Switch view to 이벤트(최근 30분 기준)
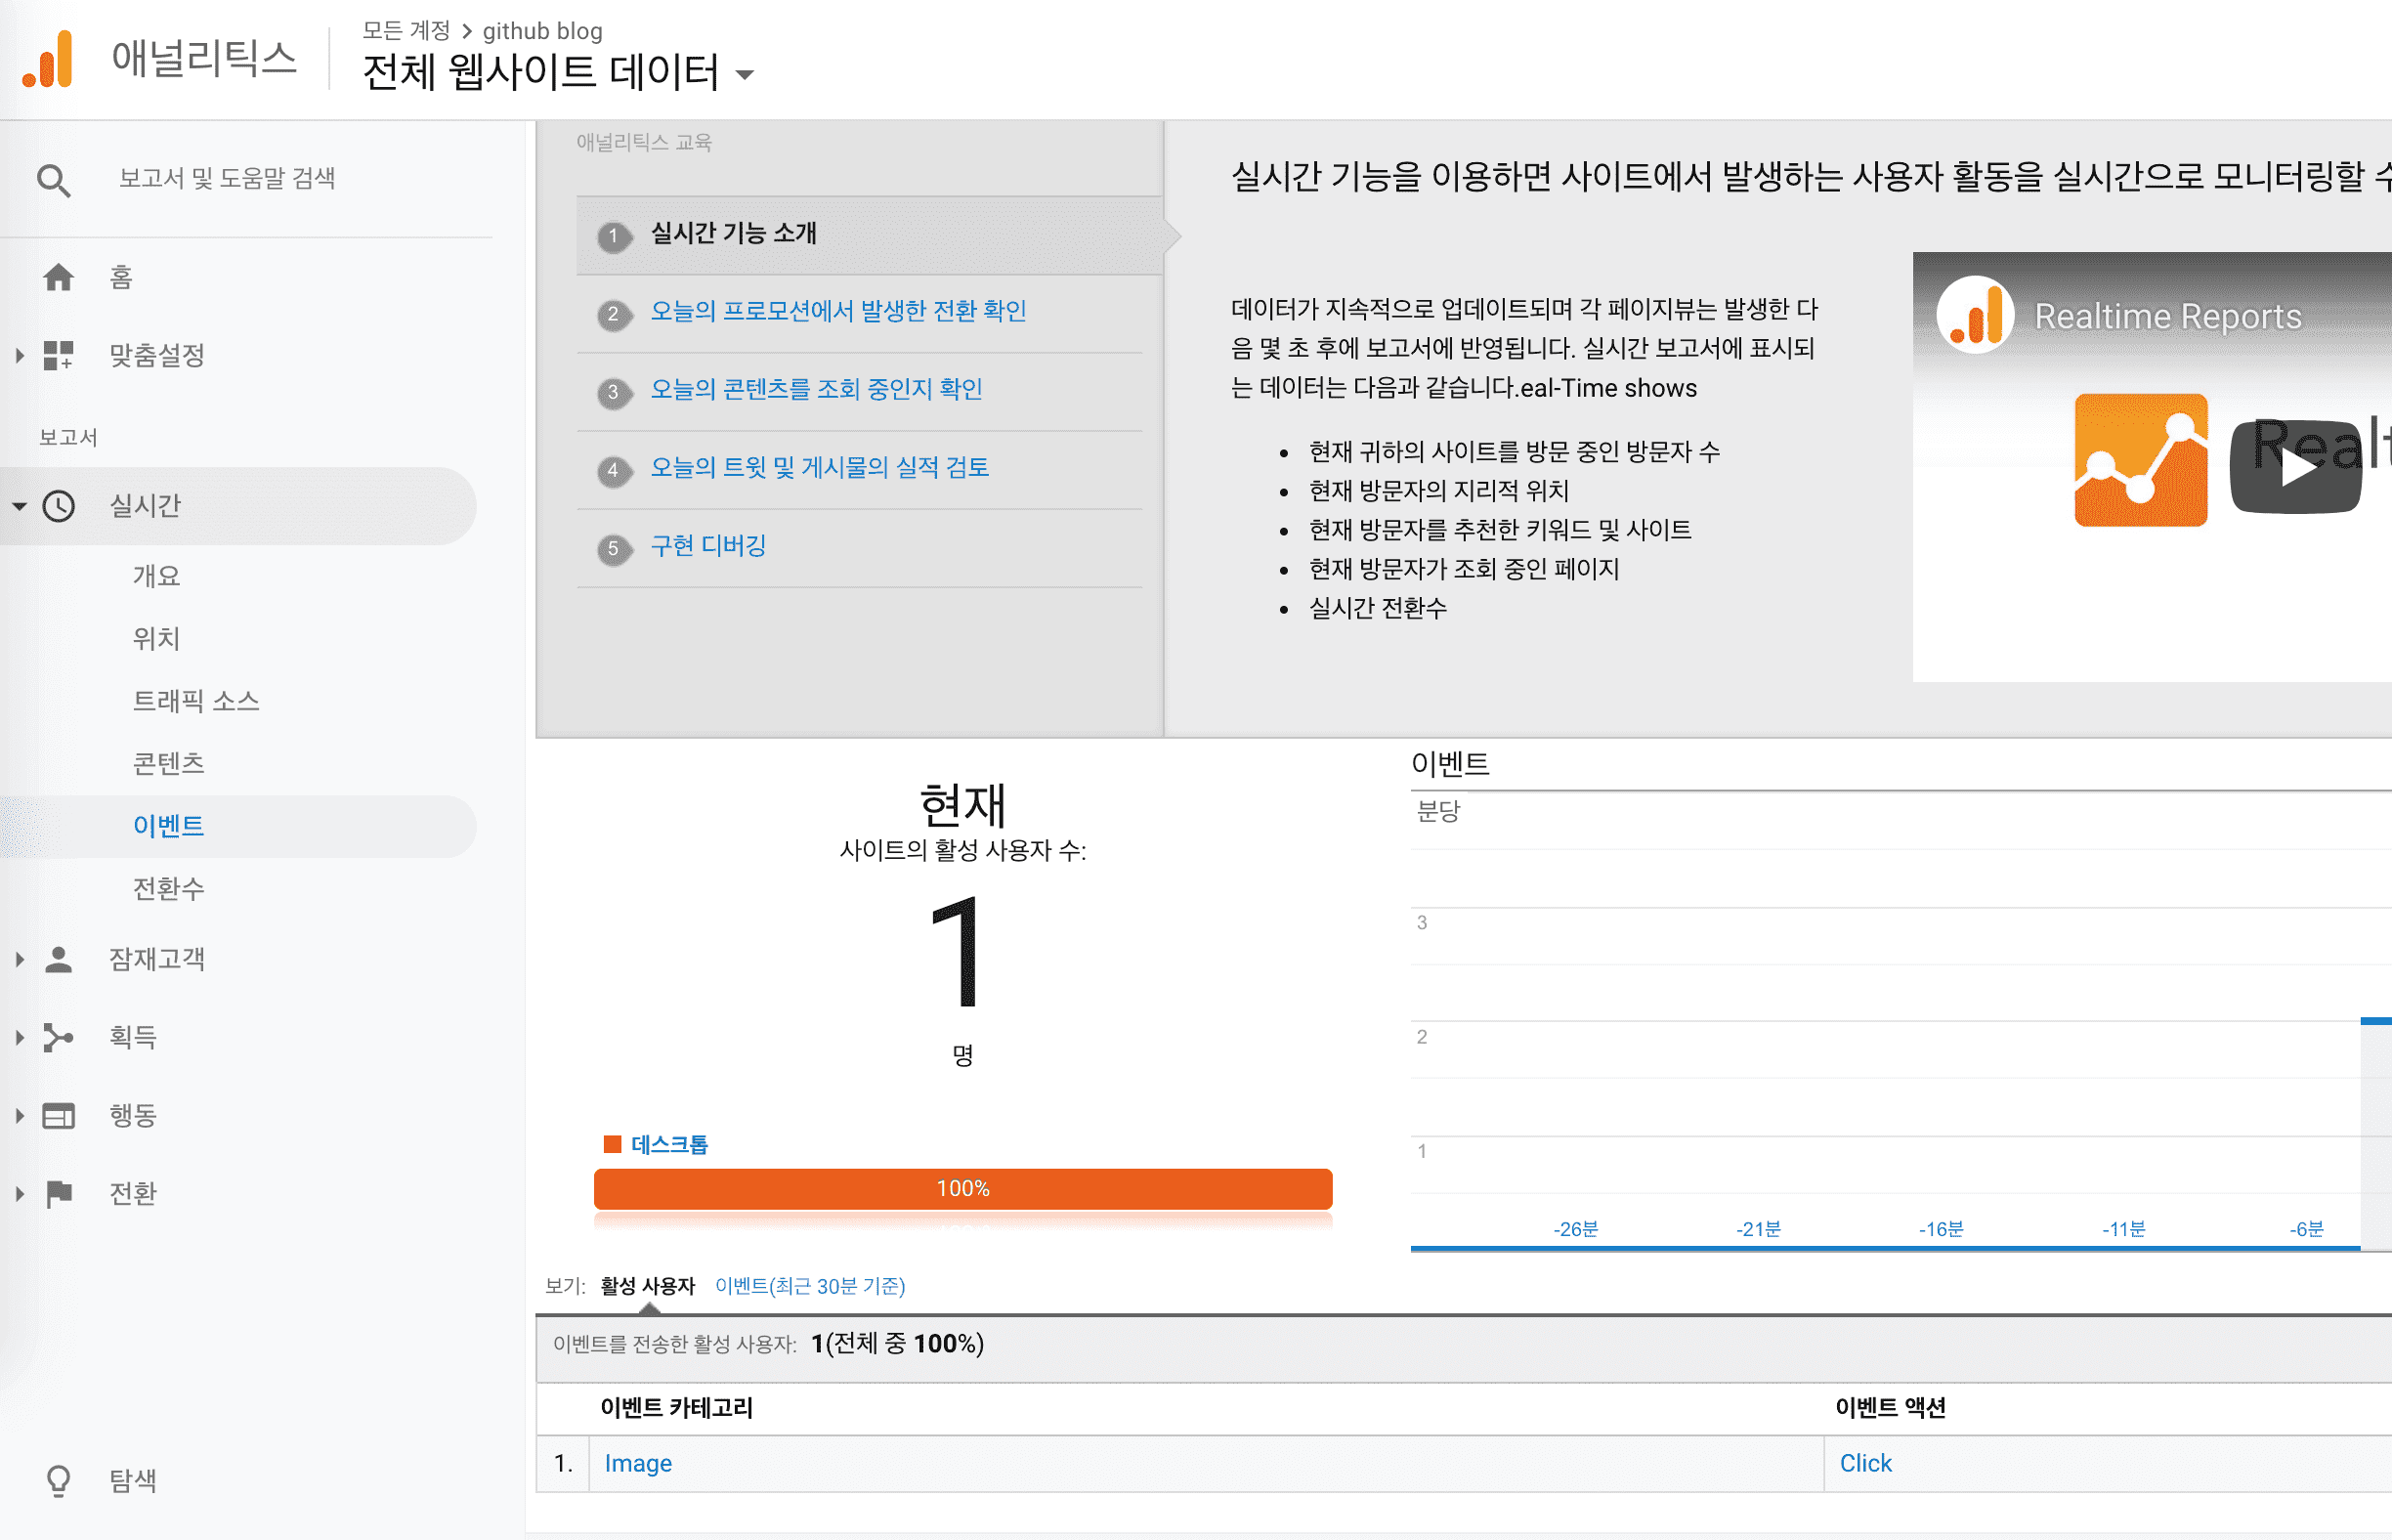2392x1540 pixels. coord(810,1286)
